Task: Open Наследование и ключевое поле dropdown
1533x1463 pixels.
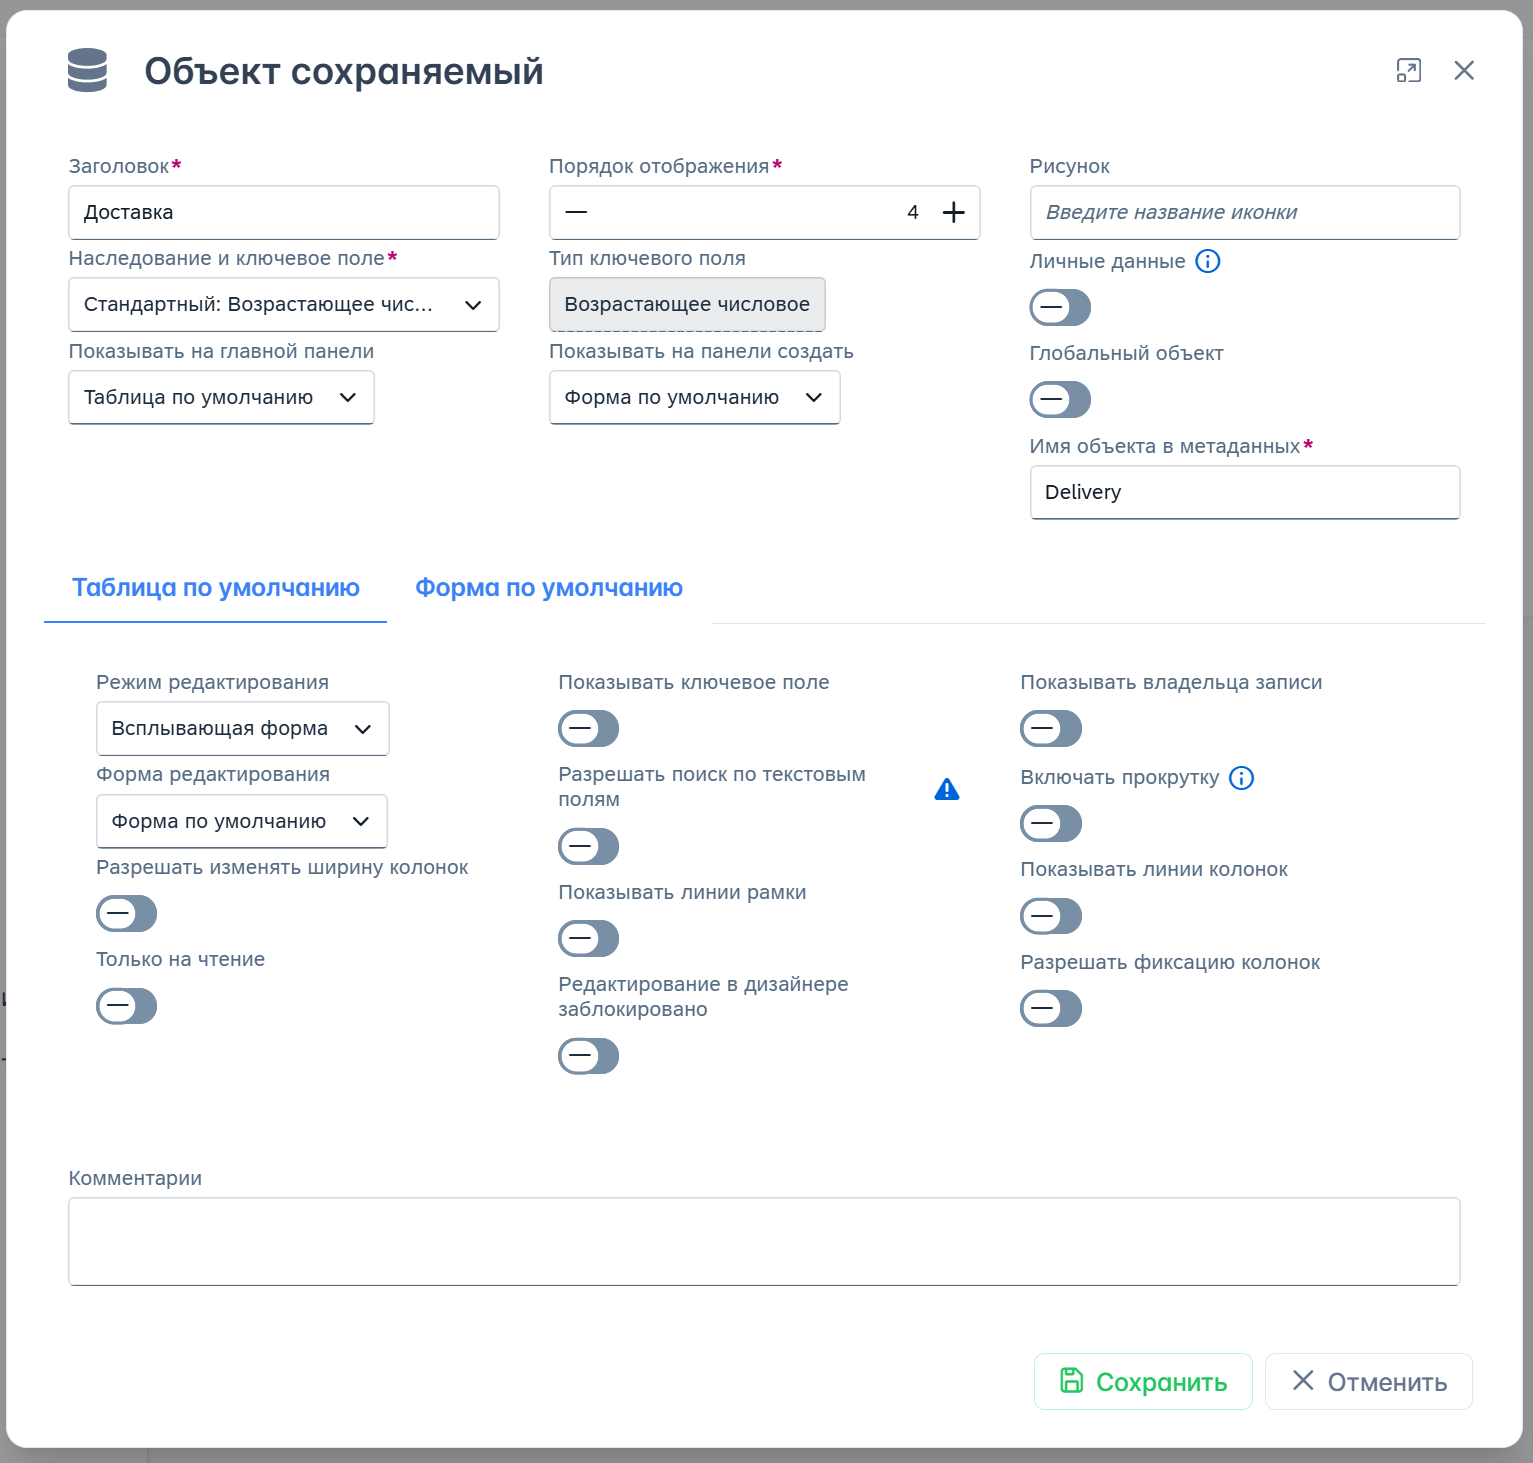Action: [283, 305]
